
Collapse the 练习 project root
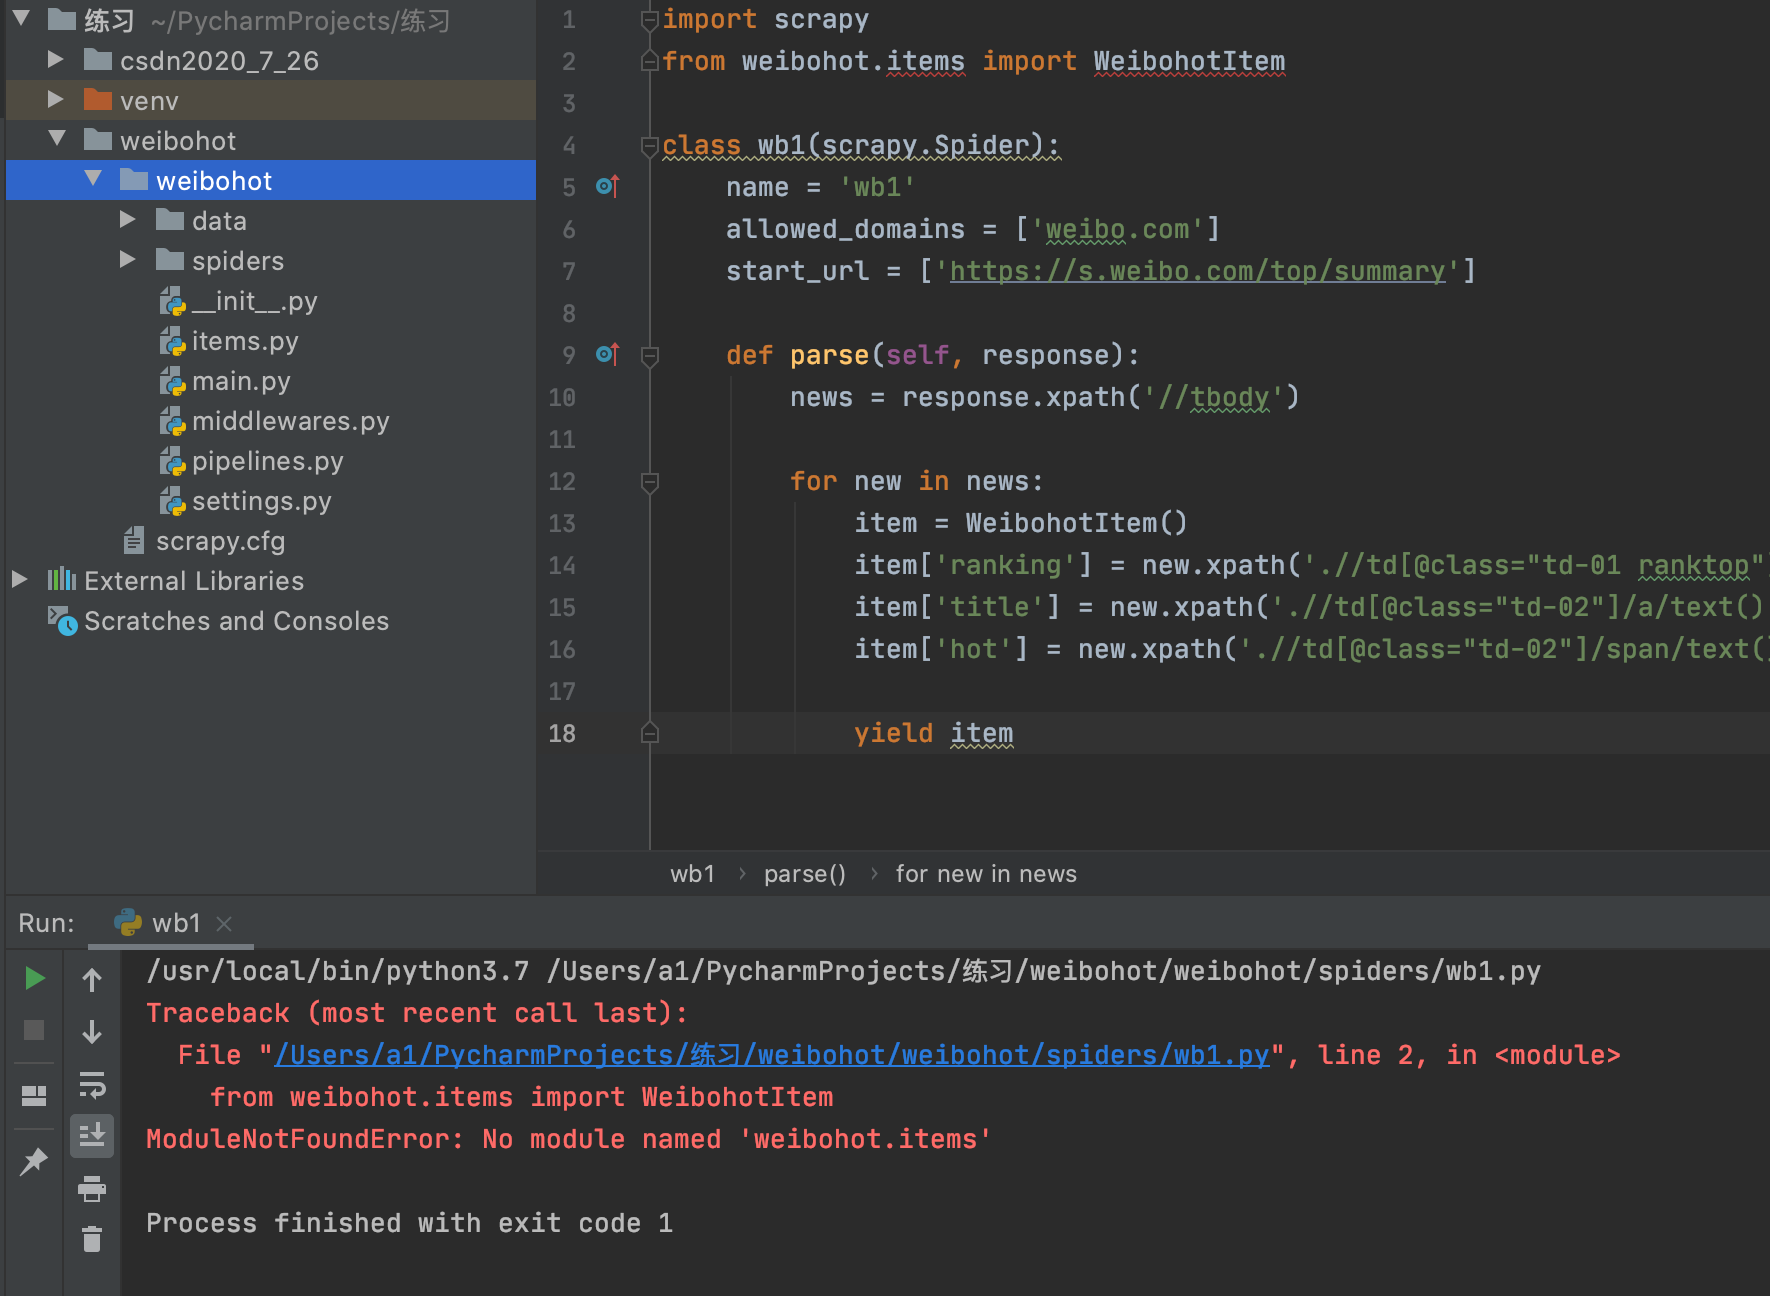21,19
